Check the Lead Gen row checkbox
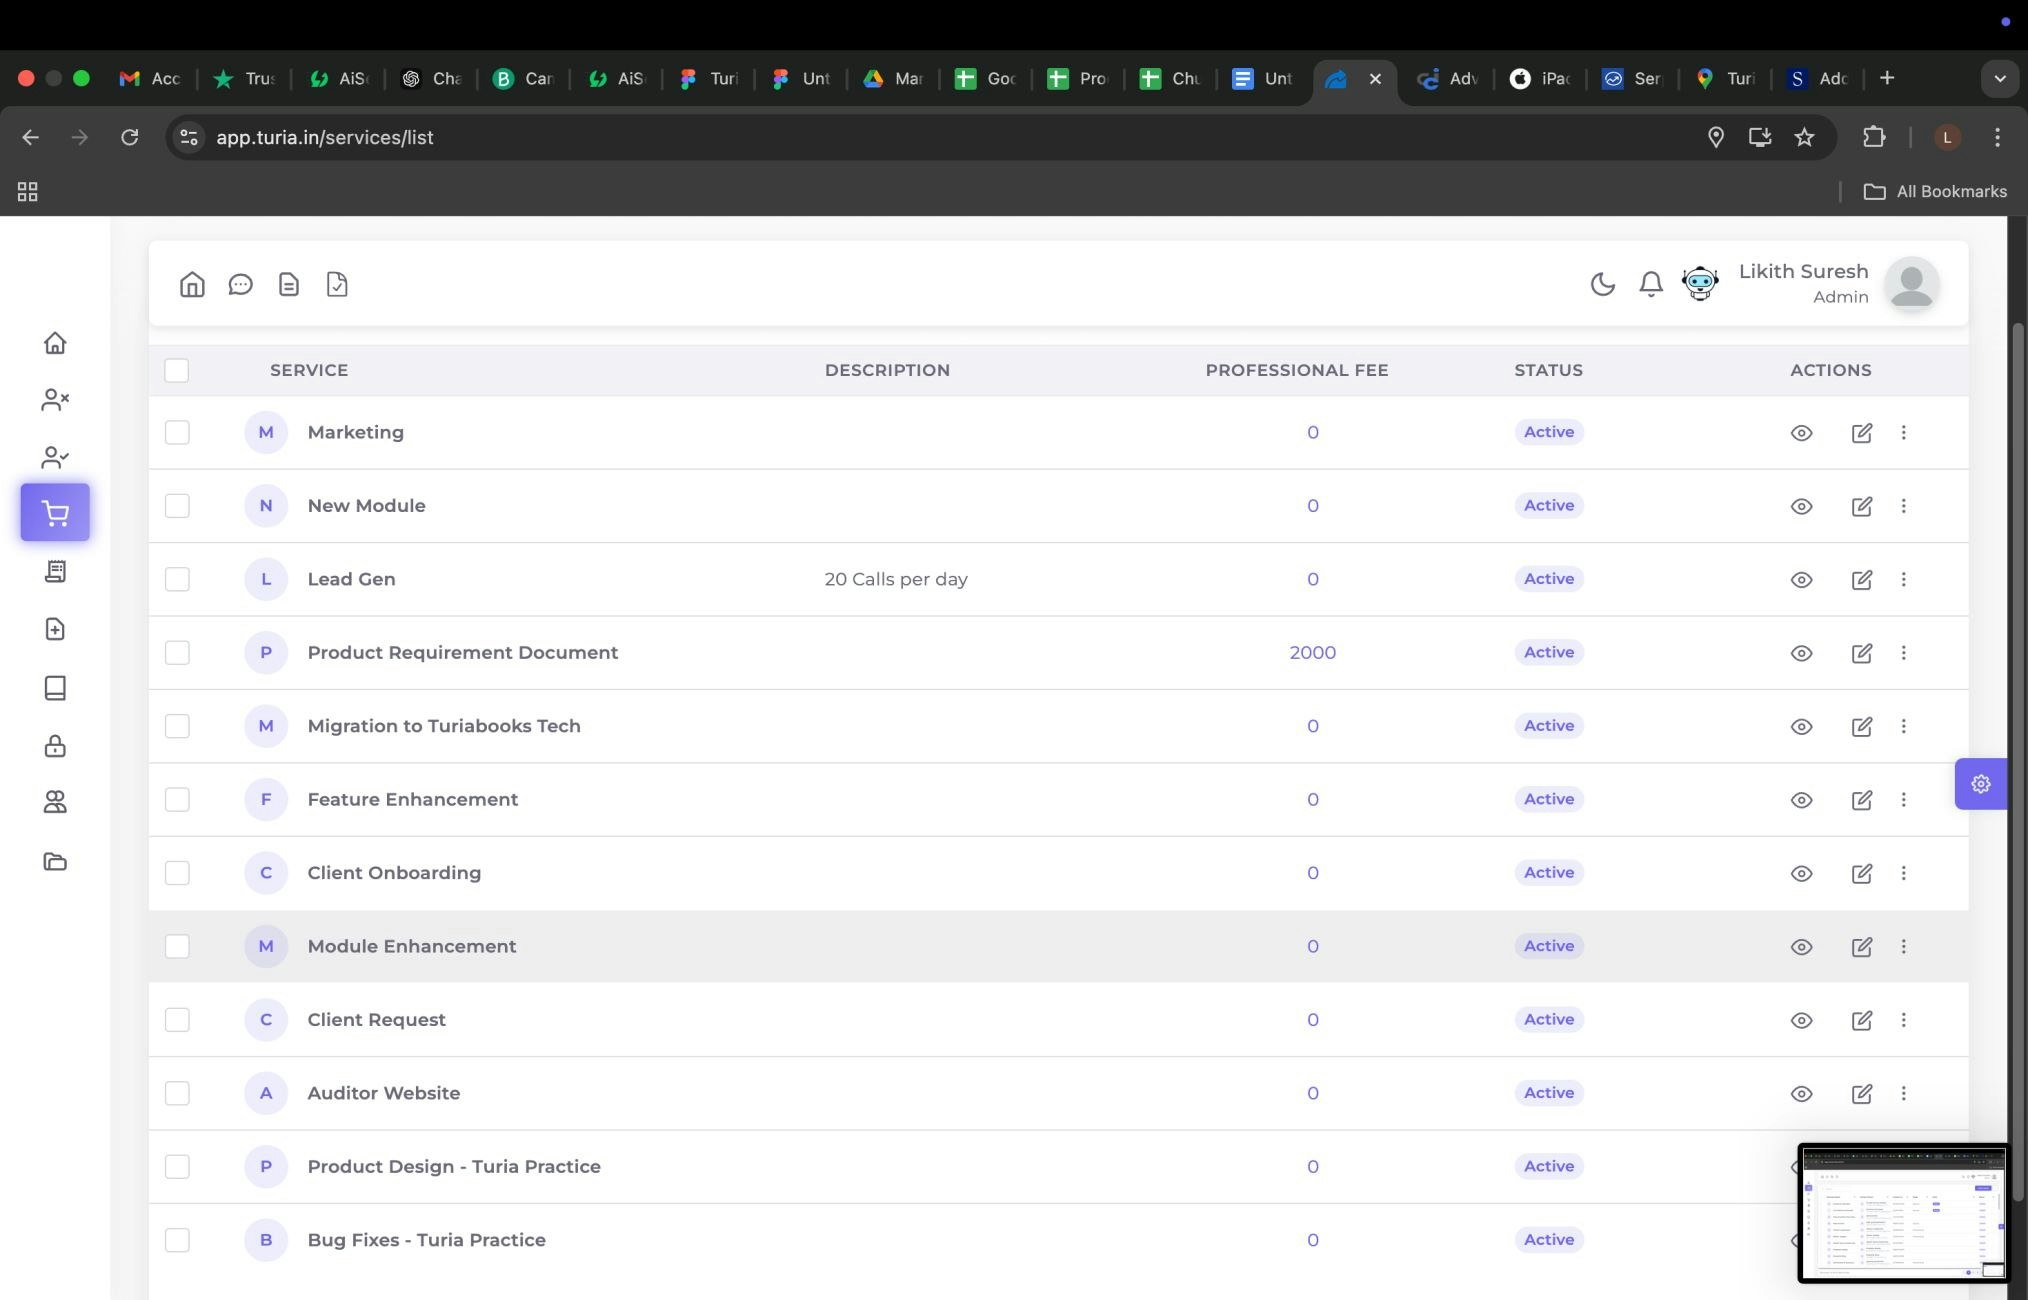2028x1300 pixels. pyautogui.click(x=177, y=579)
